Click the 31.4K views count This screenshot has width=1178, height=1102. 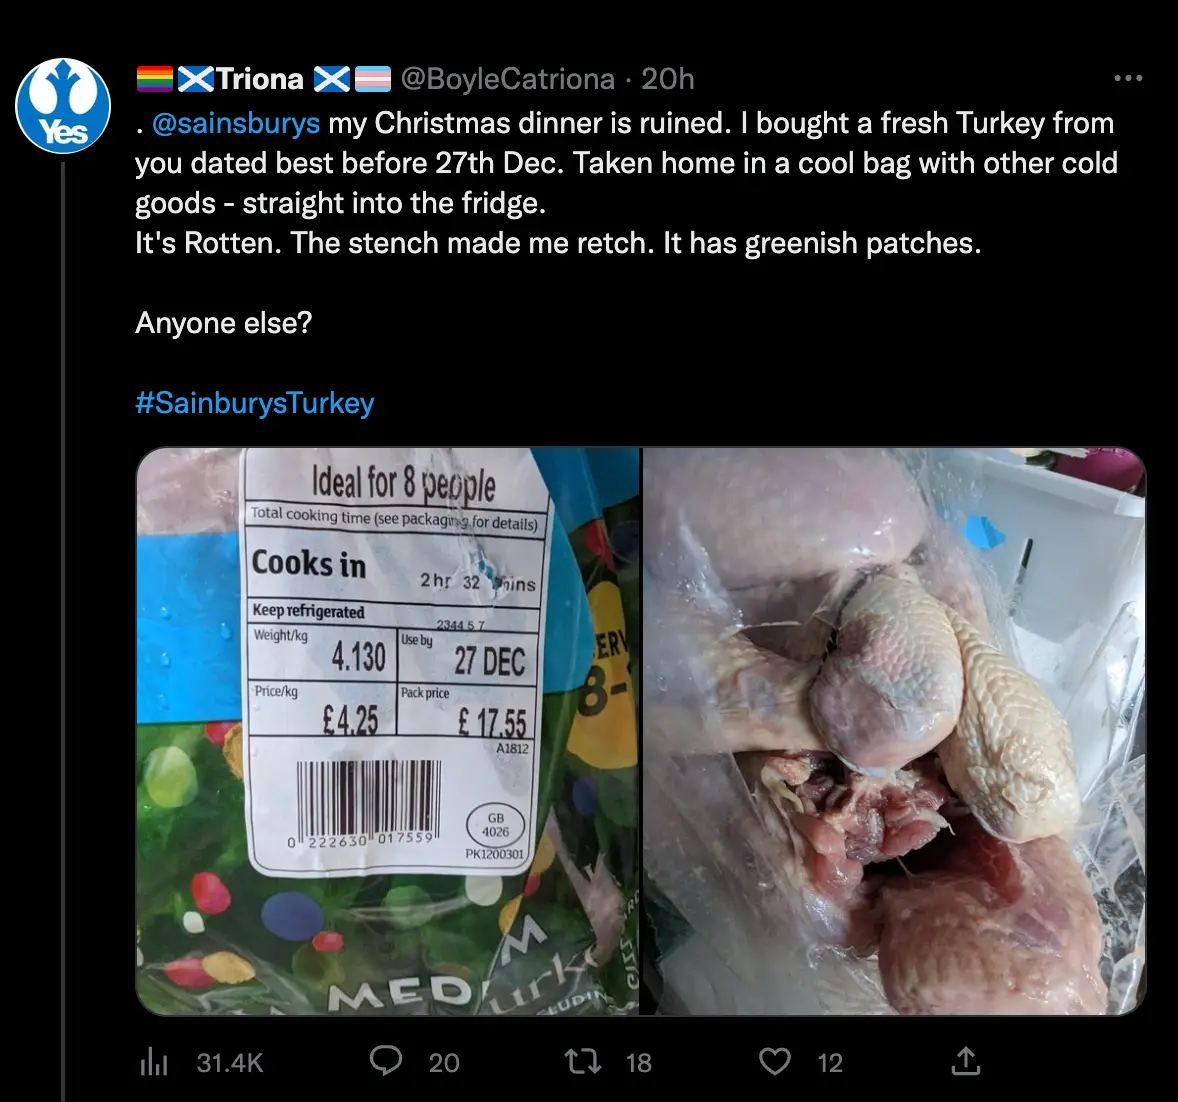pyautogui.click(x=229, y=1063)
